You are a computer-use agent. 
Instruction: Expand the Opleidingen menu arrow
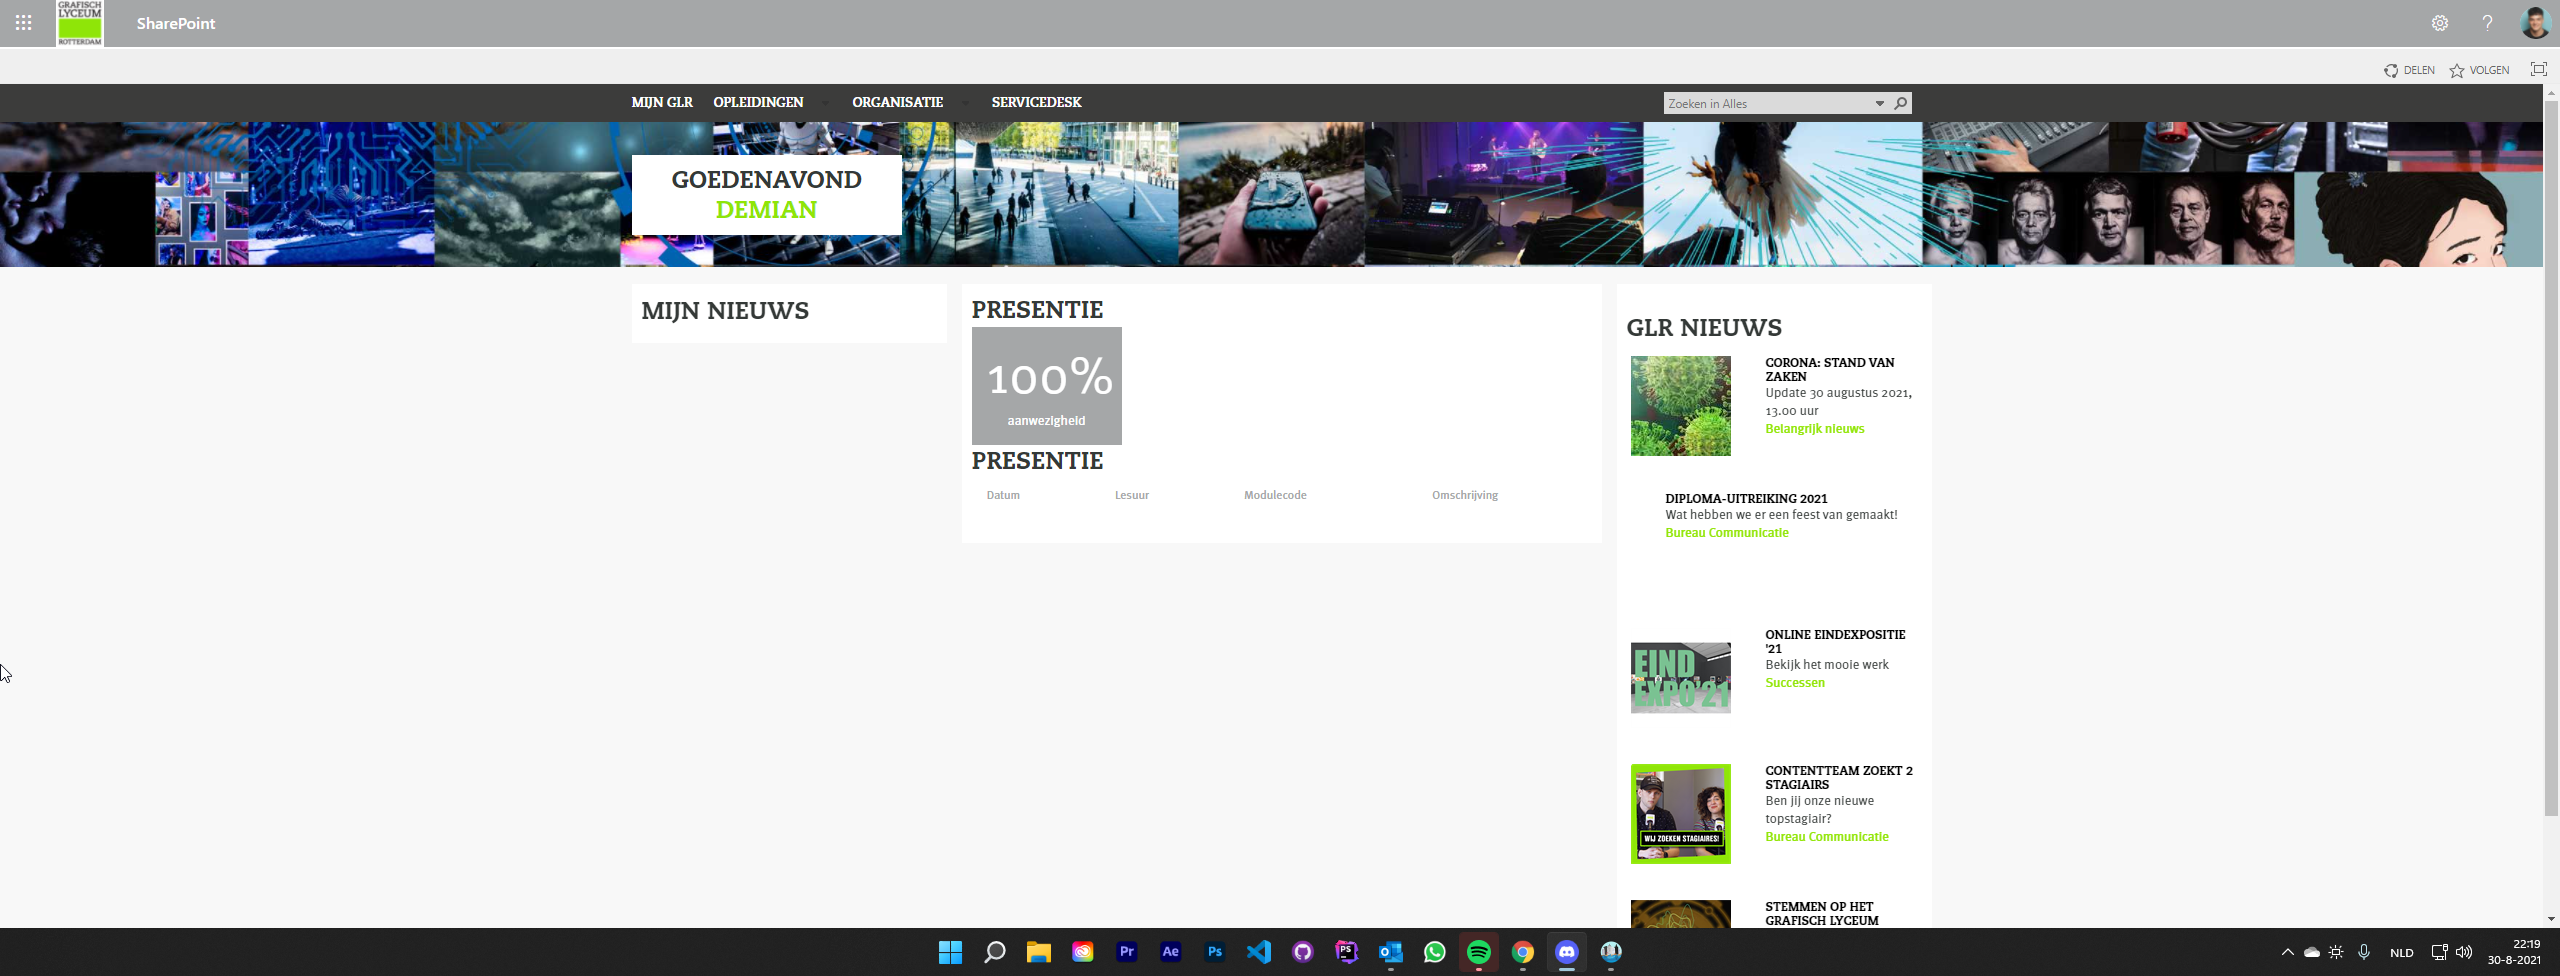[x=825, y=103]
